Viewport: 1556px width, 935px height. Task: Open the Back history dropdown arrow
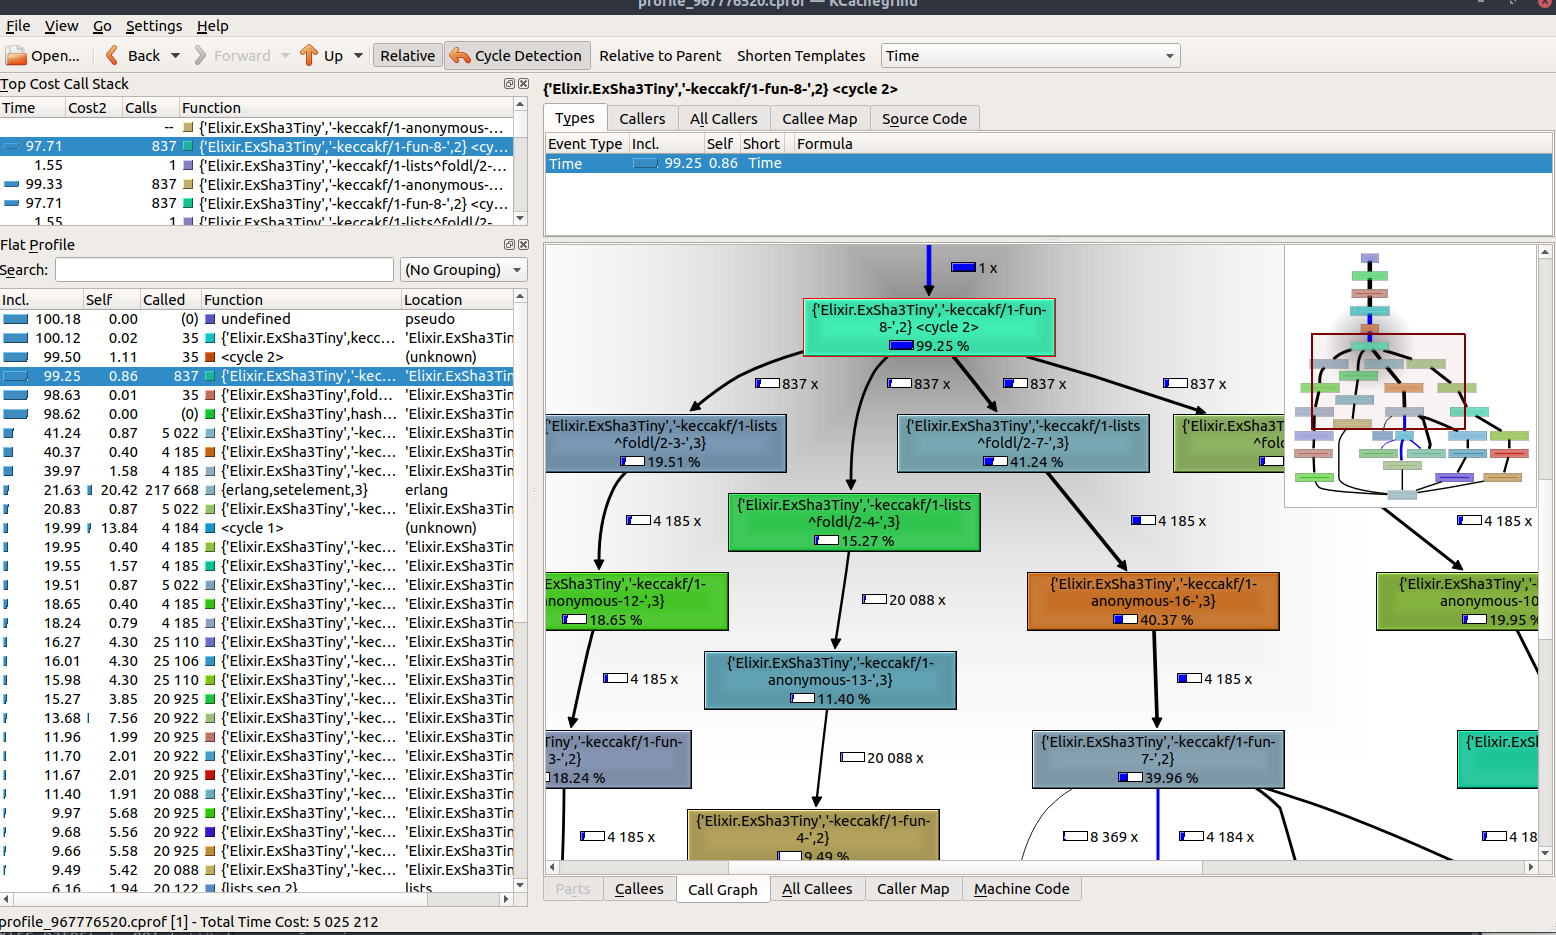176,56
